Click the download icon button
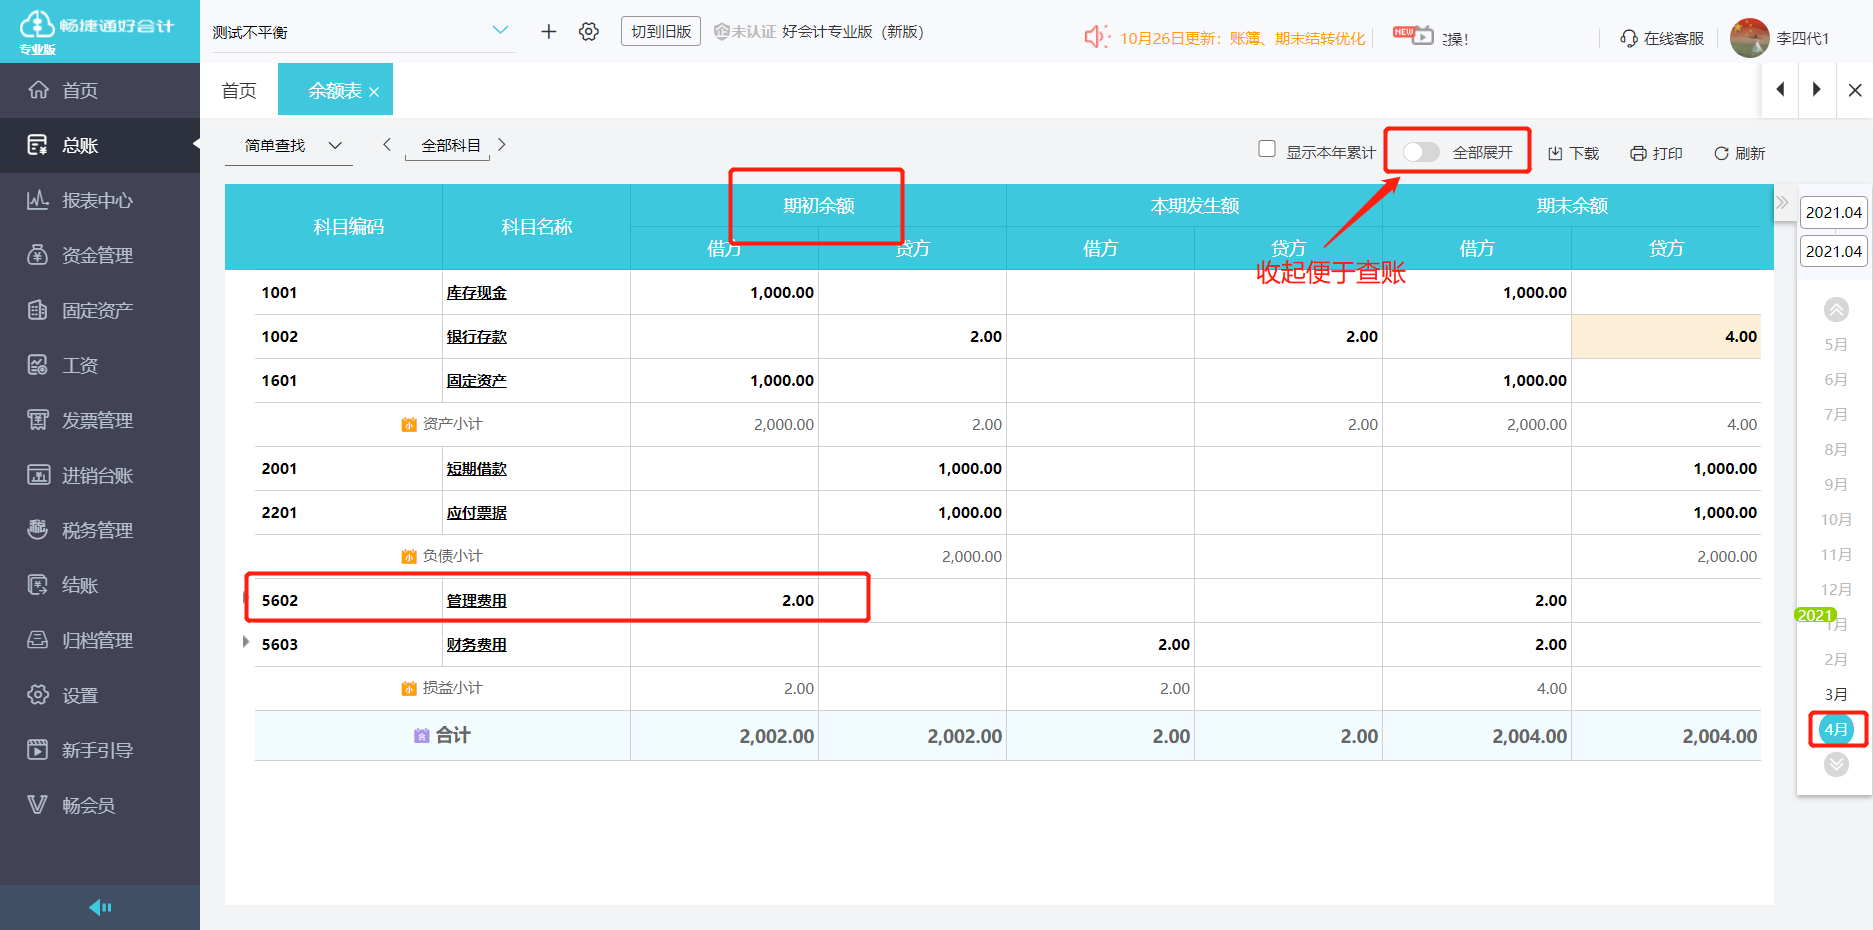This screenshot has height=930, width=1873. (1573, 153)
